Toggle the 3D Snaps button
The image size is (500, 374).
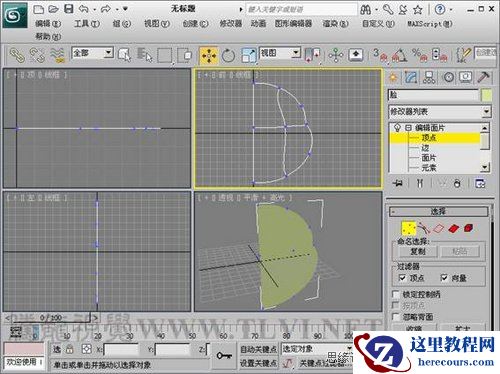click(x=380, y=55)
